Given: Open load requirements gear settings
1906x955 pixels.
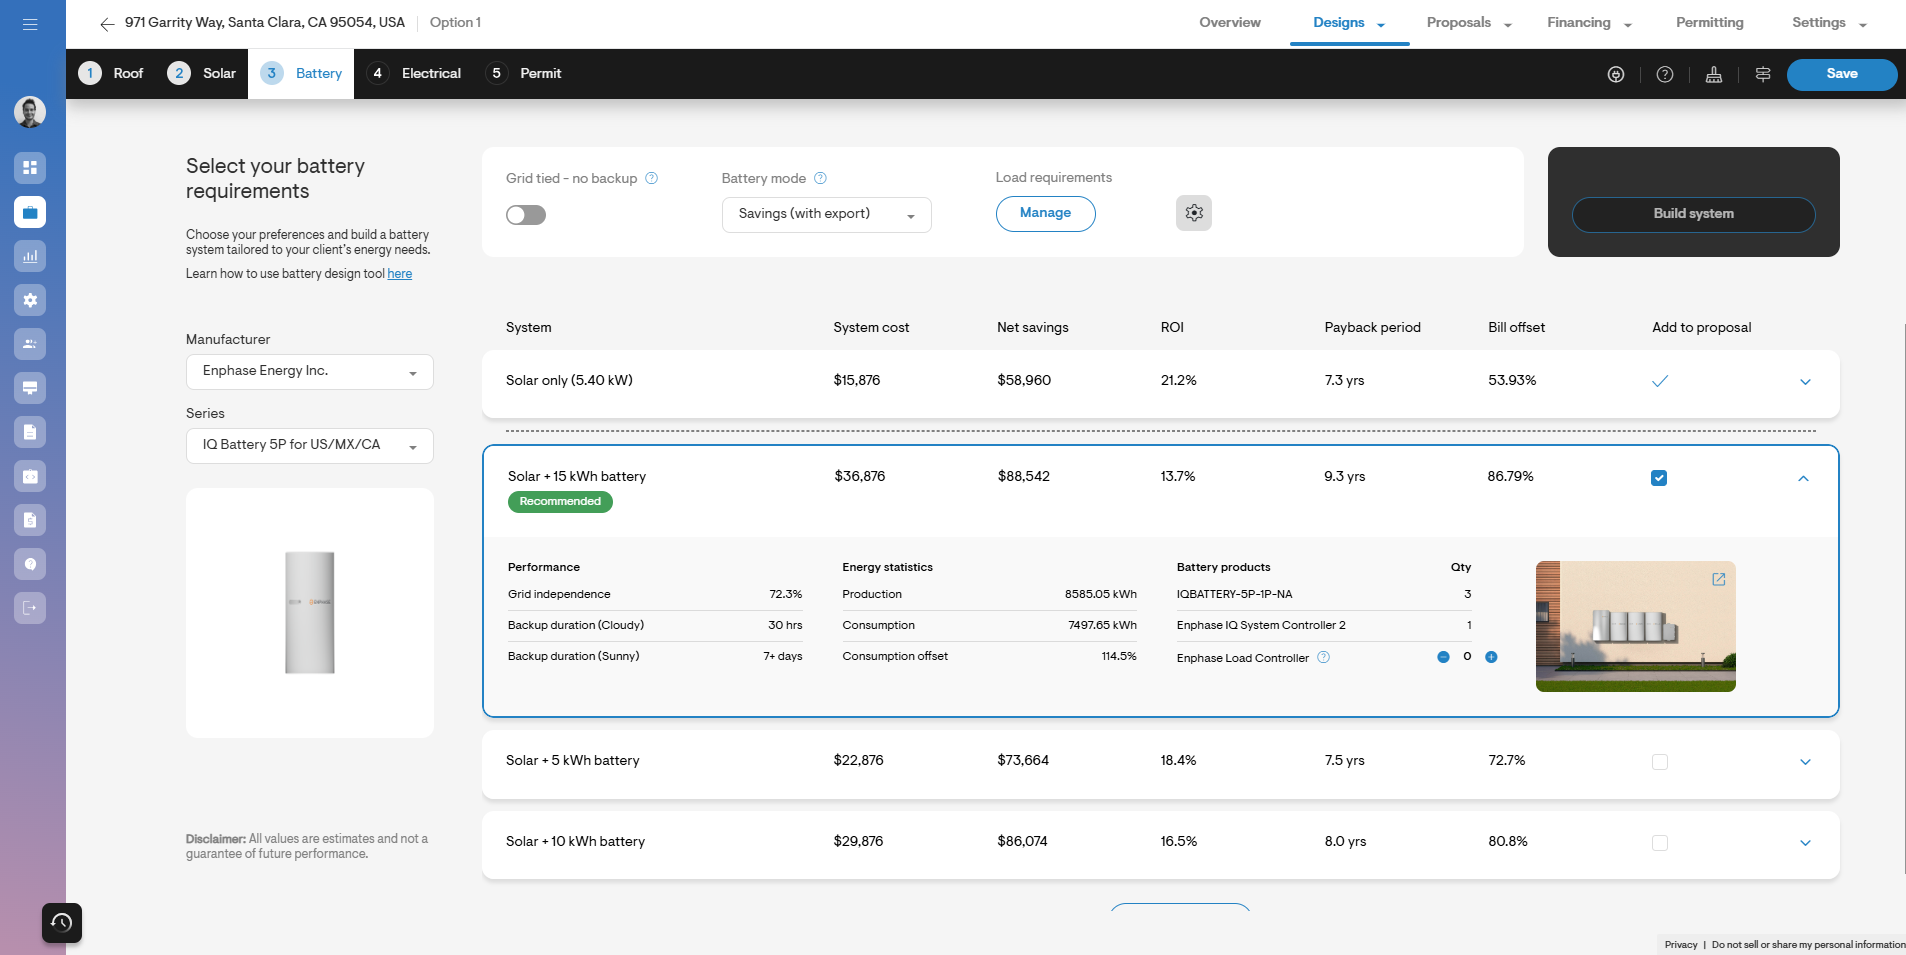Looking at the screenshot, I should (1193, 213).
